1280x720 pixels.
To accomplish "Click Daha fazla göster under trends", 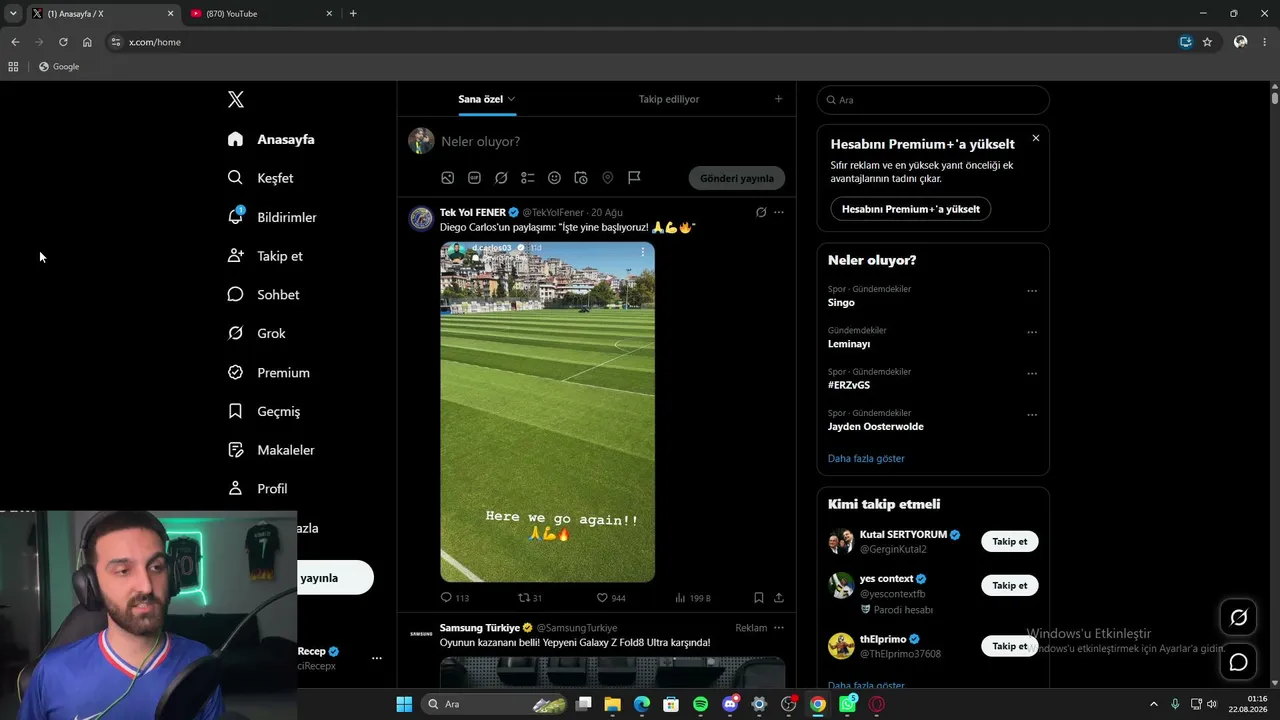I will pos(866,458).
